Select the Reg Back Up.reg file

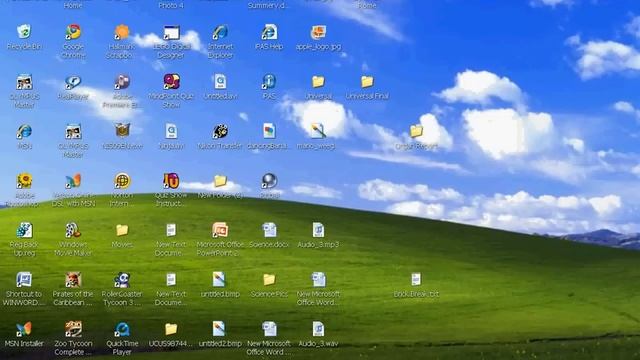tap(24, 230)
